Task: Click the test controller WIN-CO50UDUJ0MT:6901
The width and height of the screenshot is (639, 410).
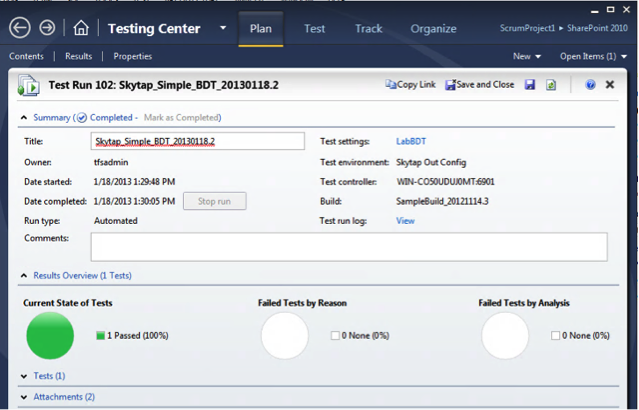Action: tap(445, 182)
